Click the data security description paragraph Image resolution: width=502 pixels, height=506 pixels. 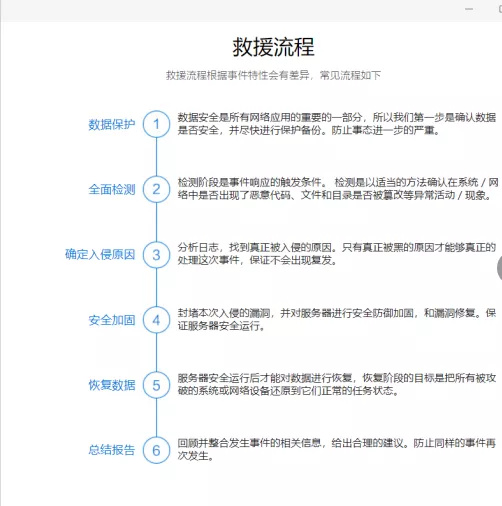pos(337,124)
